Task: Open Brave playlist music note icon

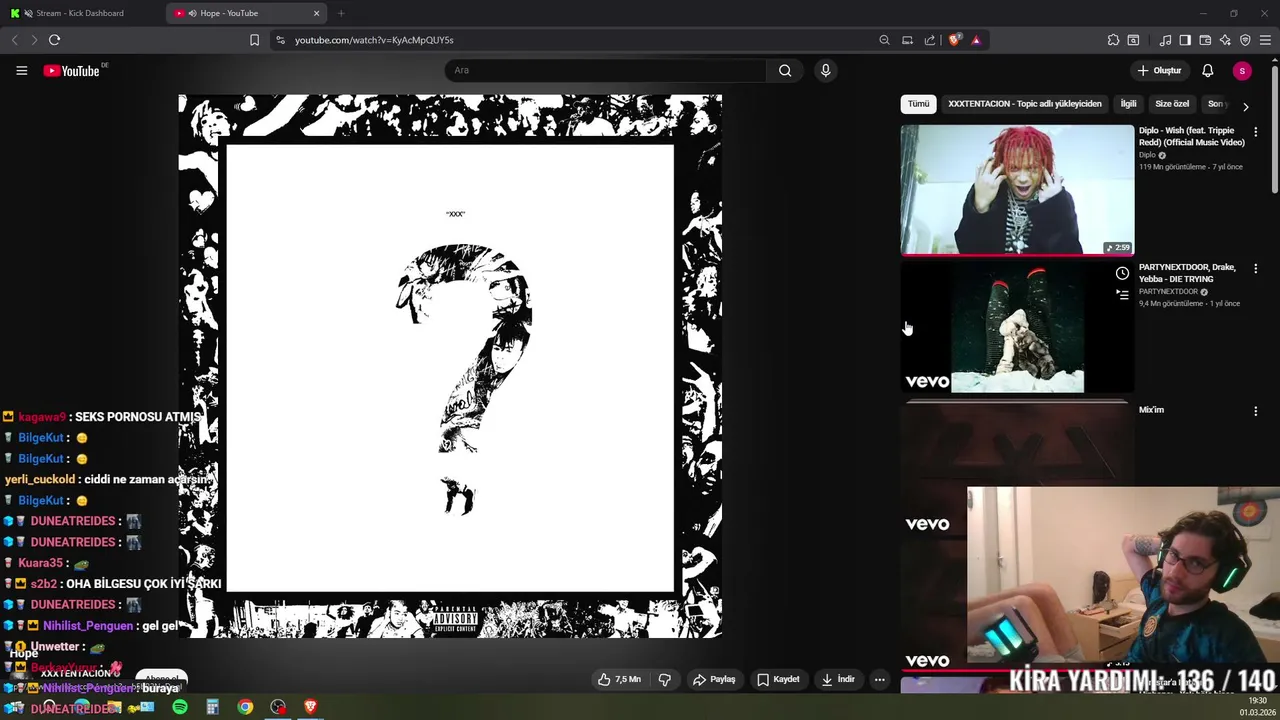Action: 1165,40
